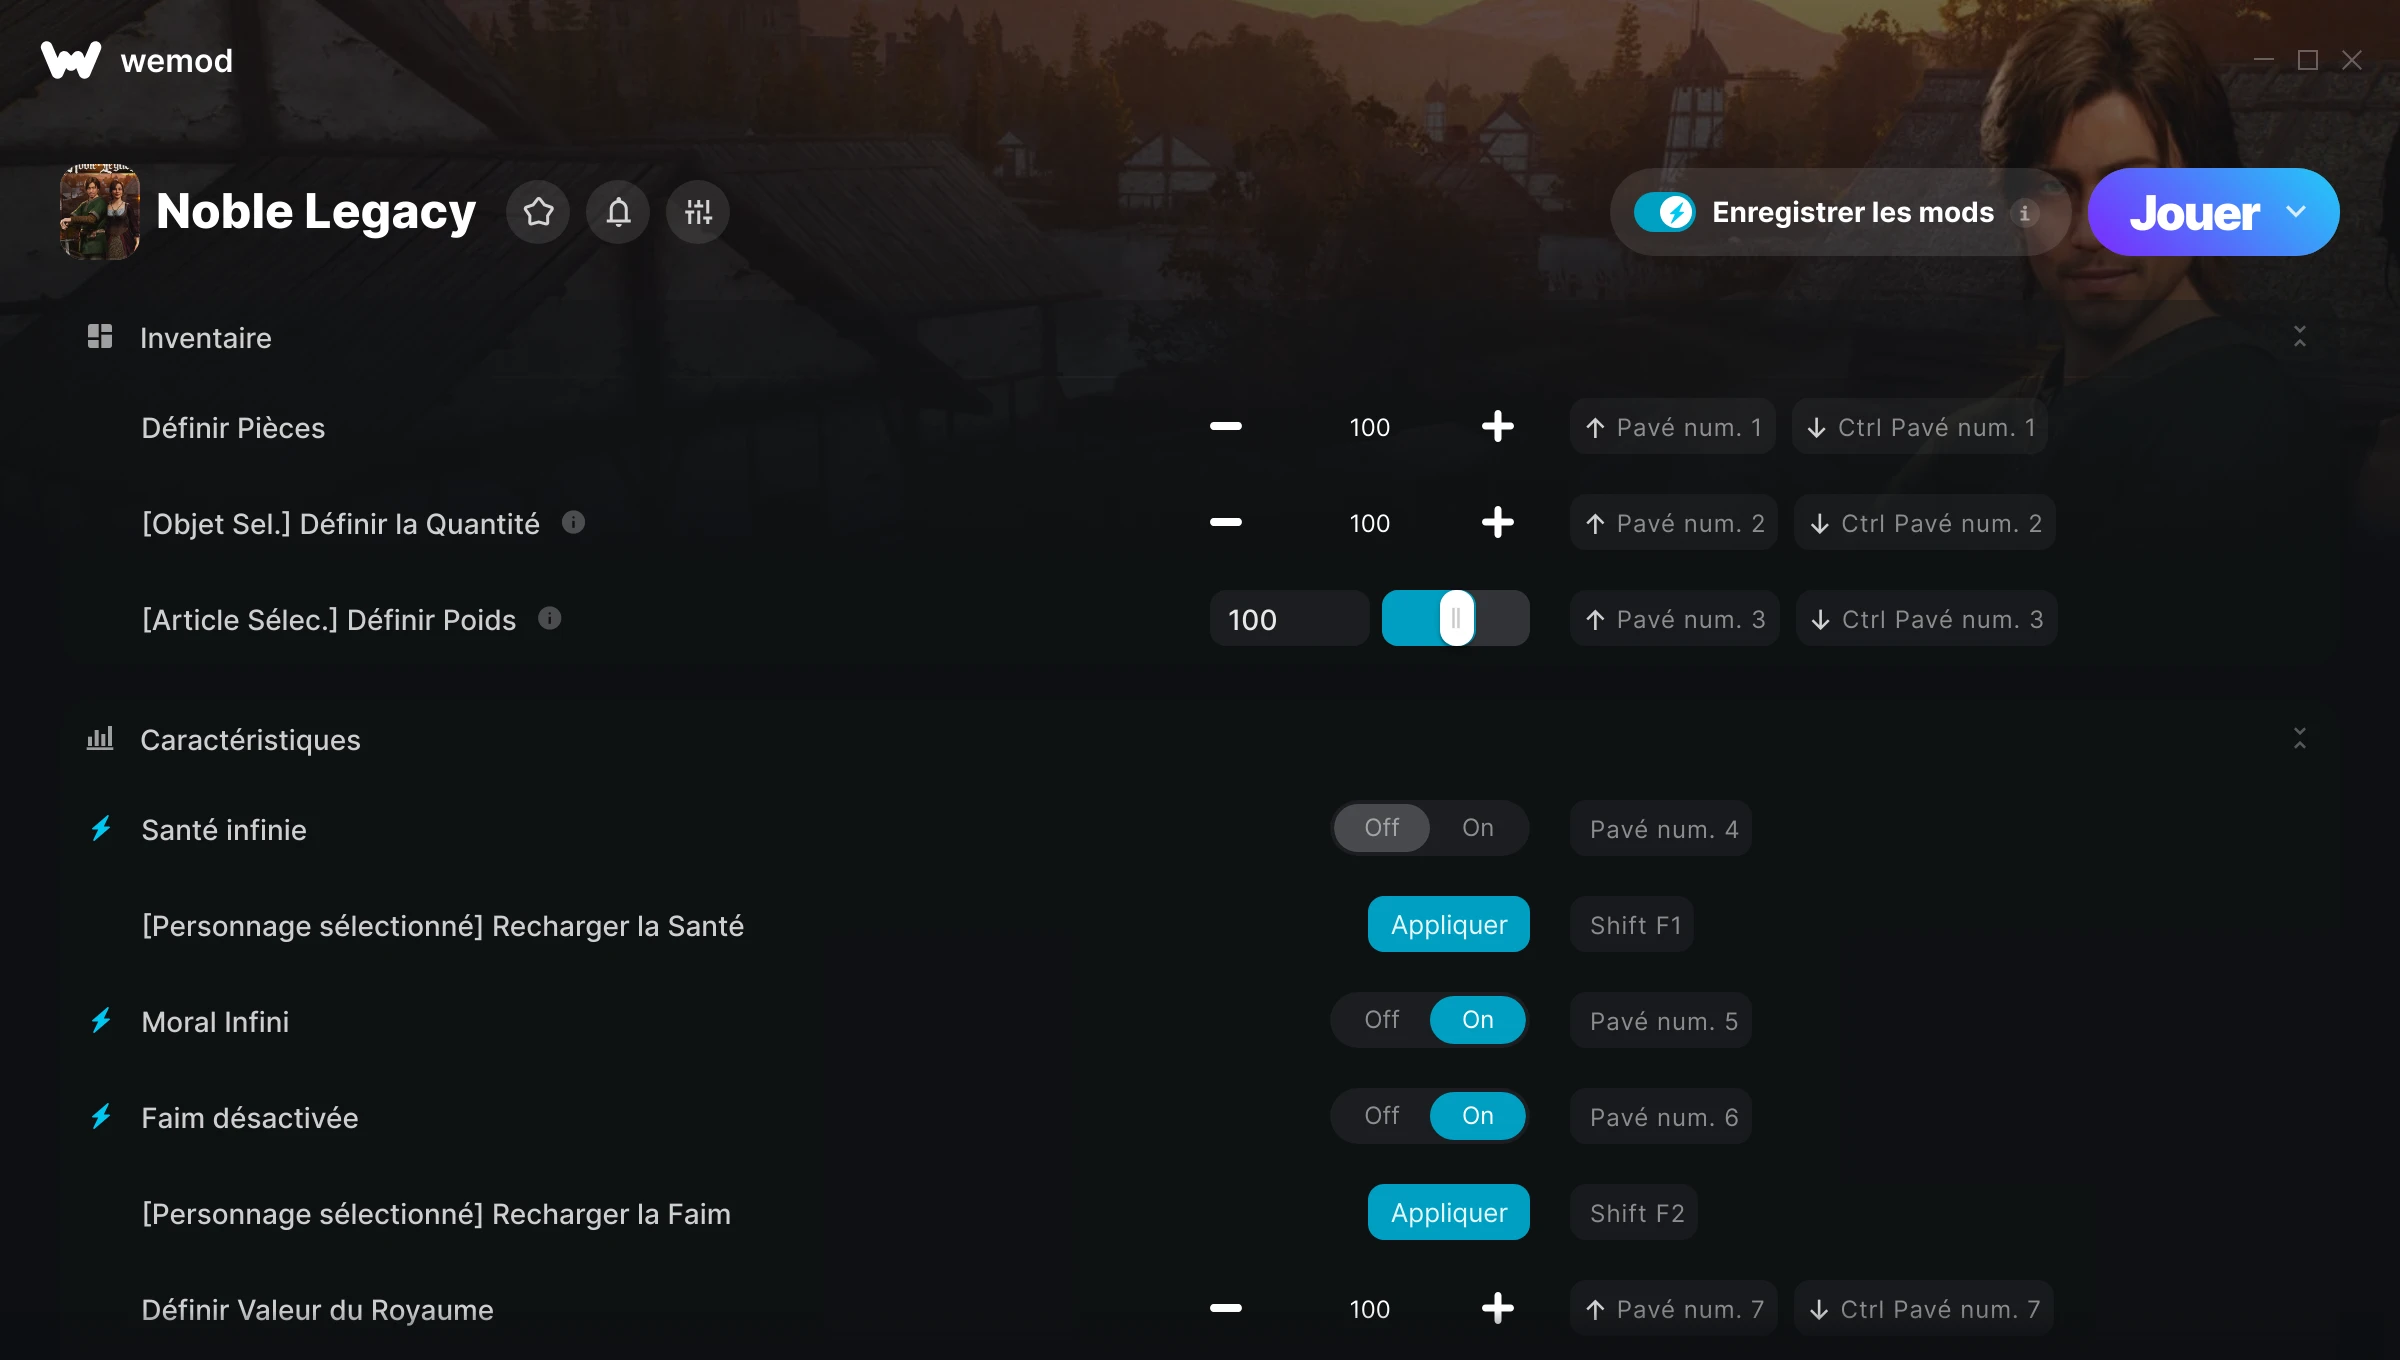Turn Santé infinie On

click(1478, 828)
